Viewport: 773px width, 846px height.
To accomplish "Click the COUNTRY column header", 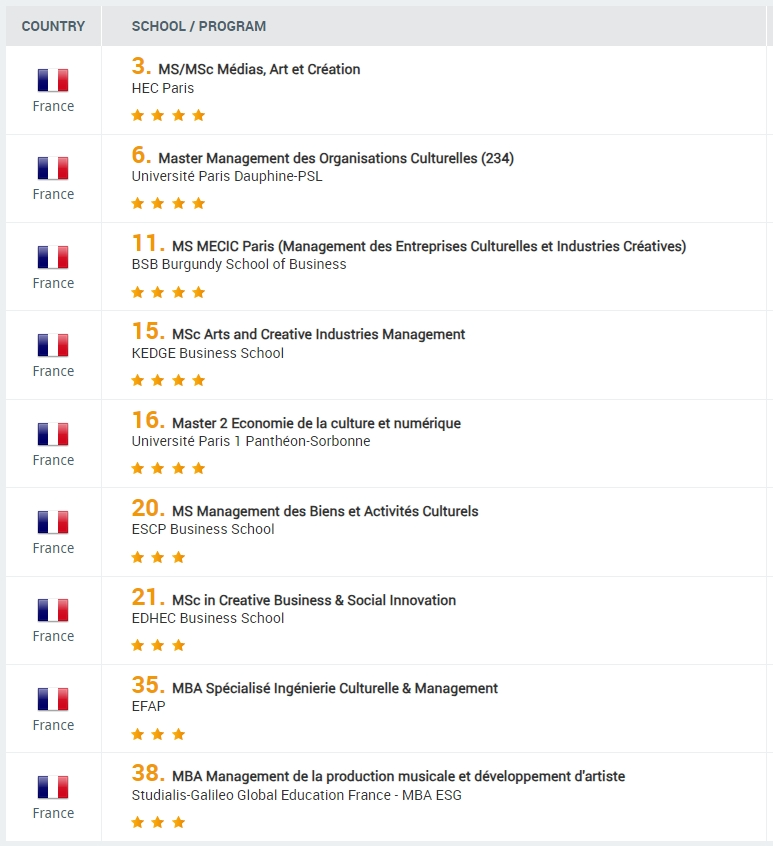I will 53,26.
